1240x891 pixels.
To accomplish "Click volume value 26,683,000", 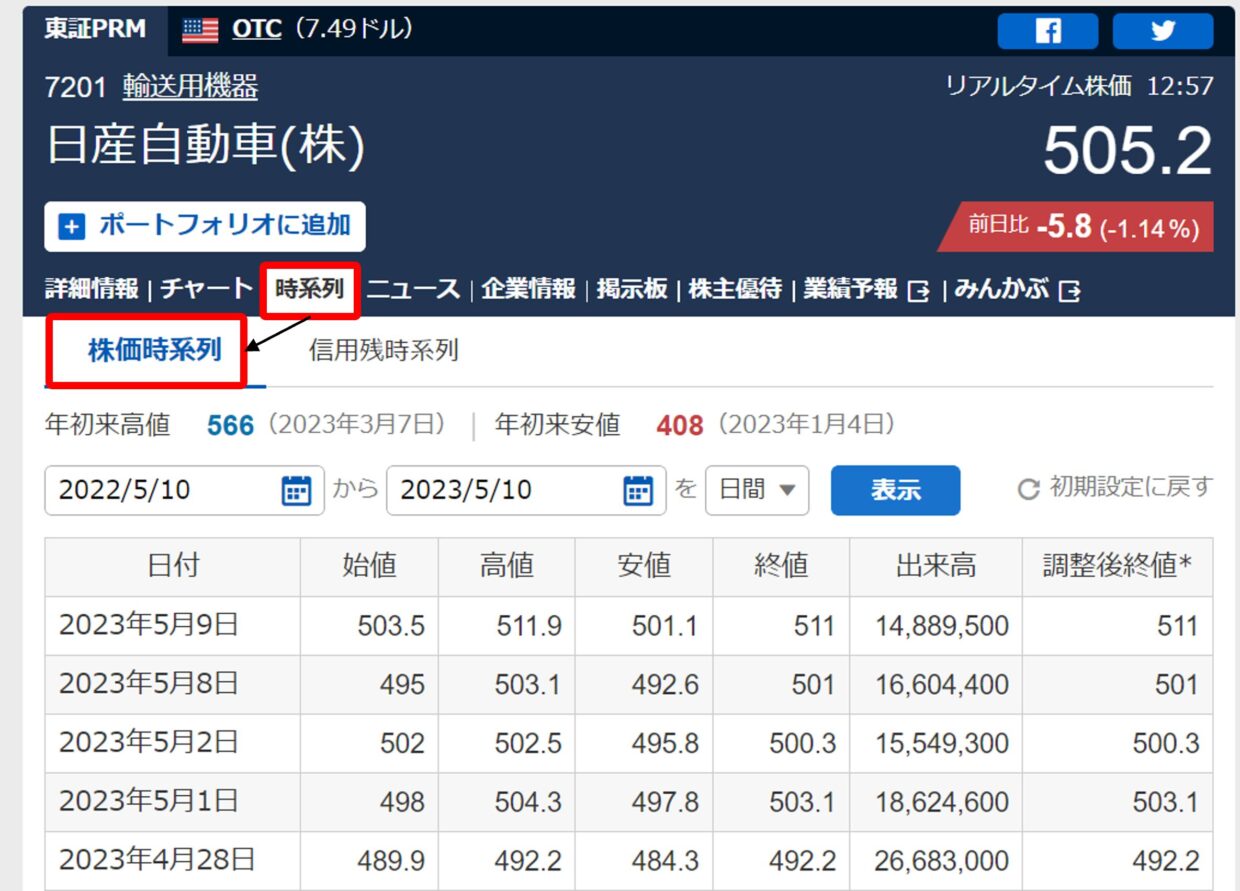I will (942, 861).
